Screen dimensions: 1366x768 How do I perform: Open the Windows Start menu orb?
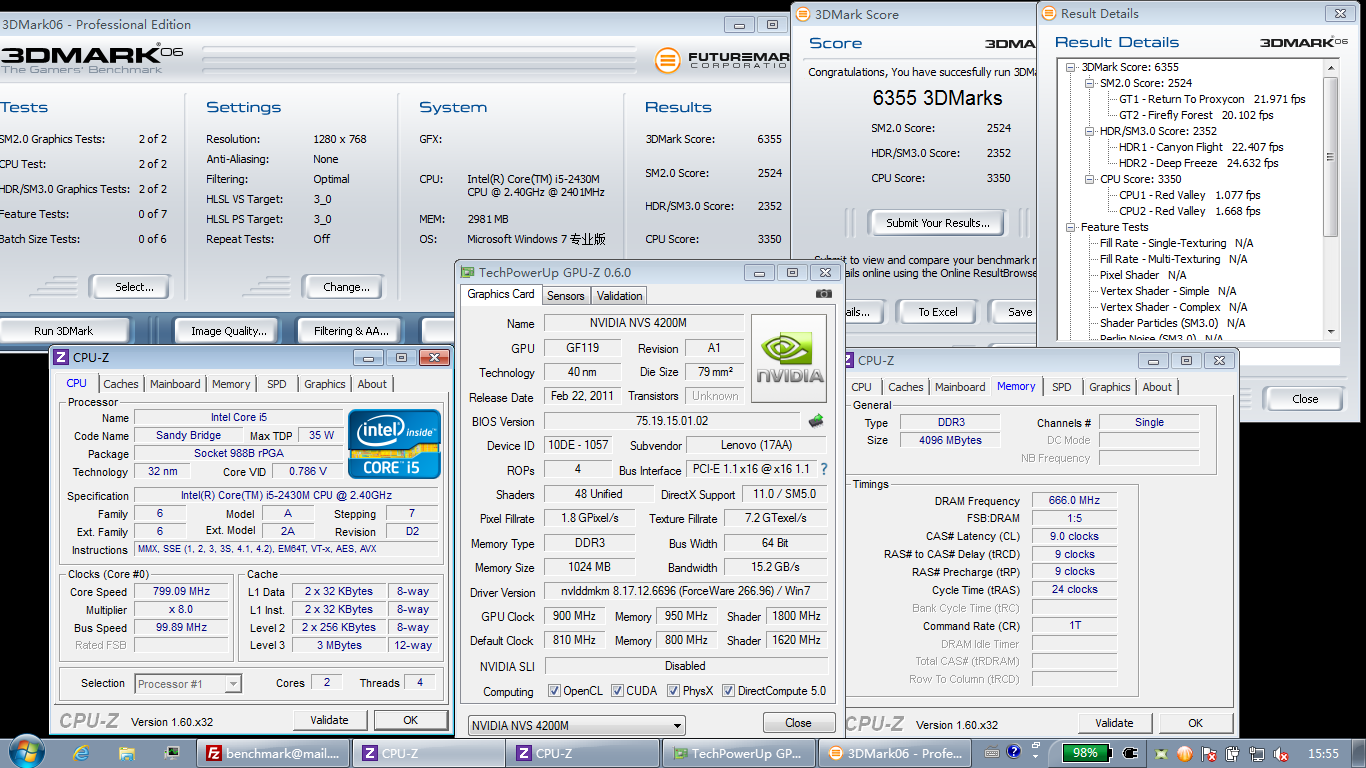[x=25, y=753]
